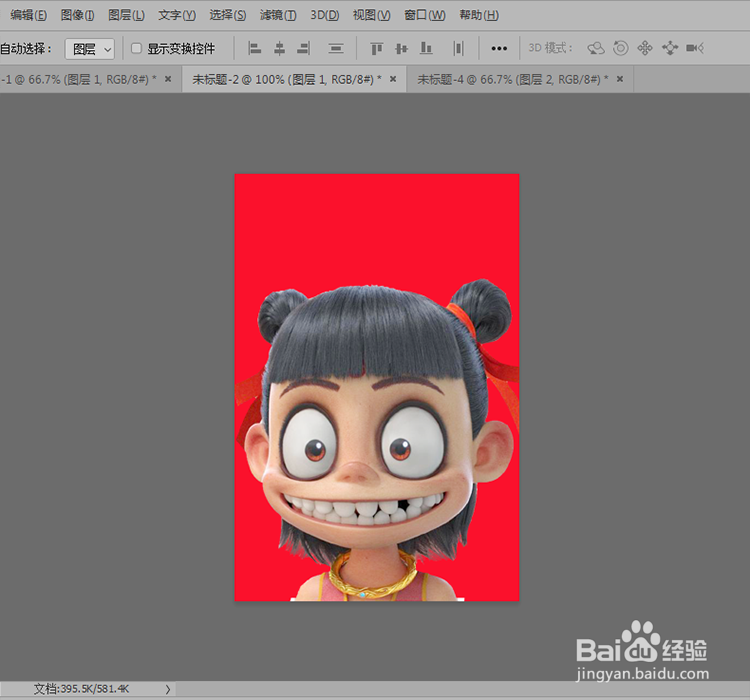Open the 窗口(W) menu
The width and height of the screenshot is (750, 700).
coord(425,15)
